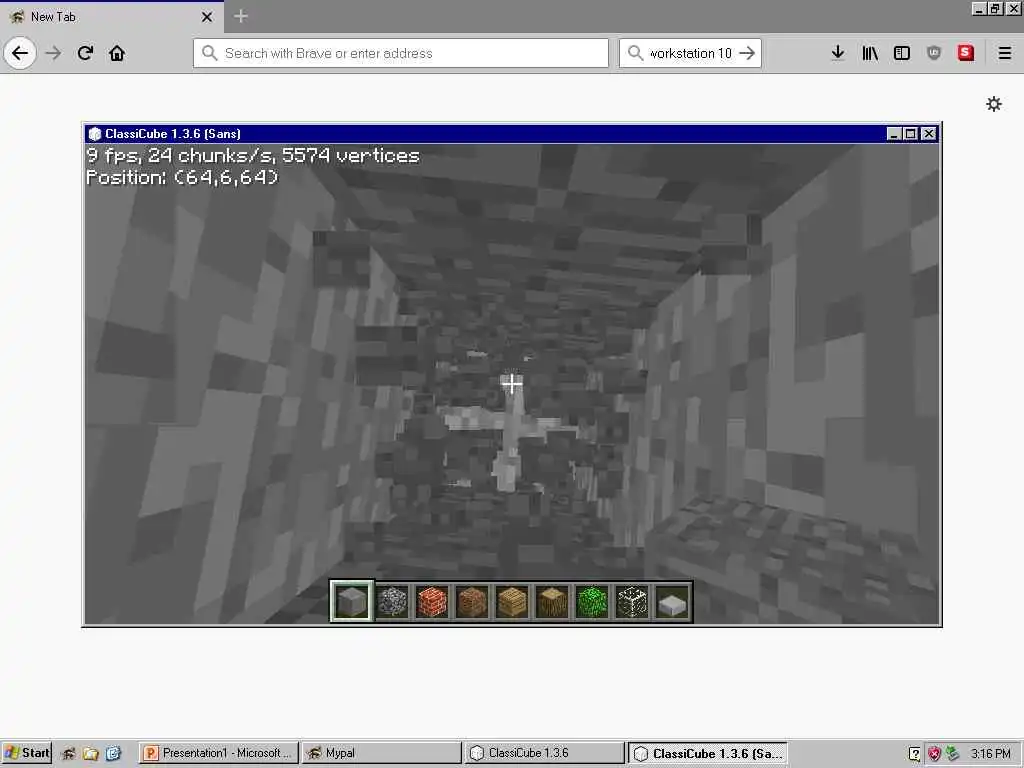Open the browser home page

coord(117,53)
